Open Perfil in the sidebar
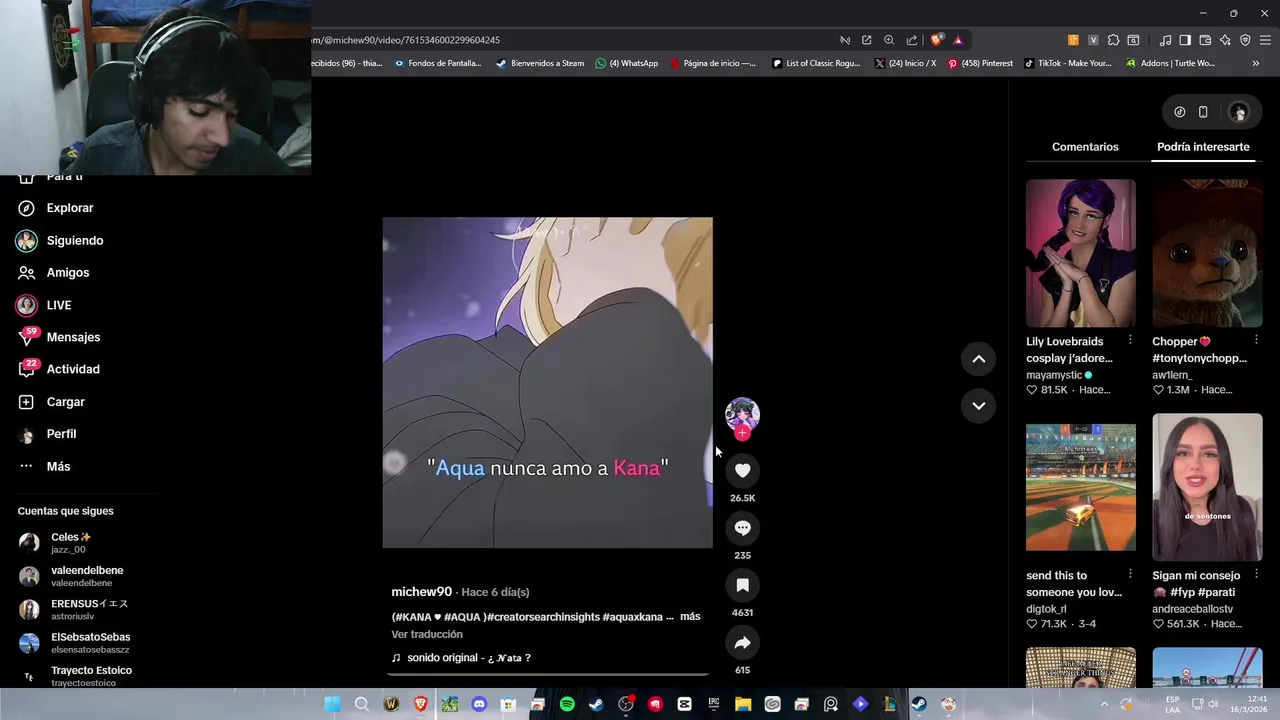Viewport: 1280px width, 720px height. pos(47,434)
